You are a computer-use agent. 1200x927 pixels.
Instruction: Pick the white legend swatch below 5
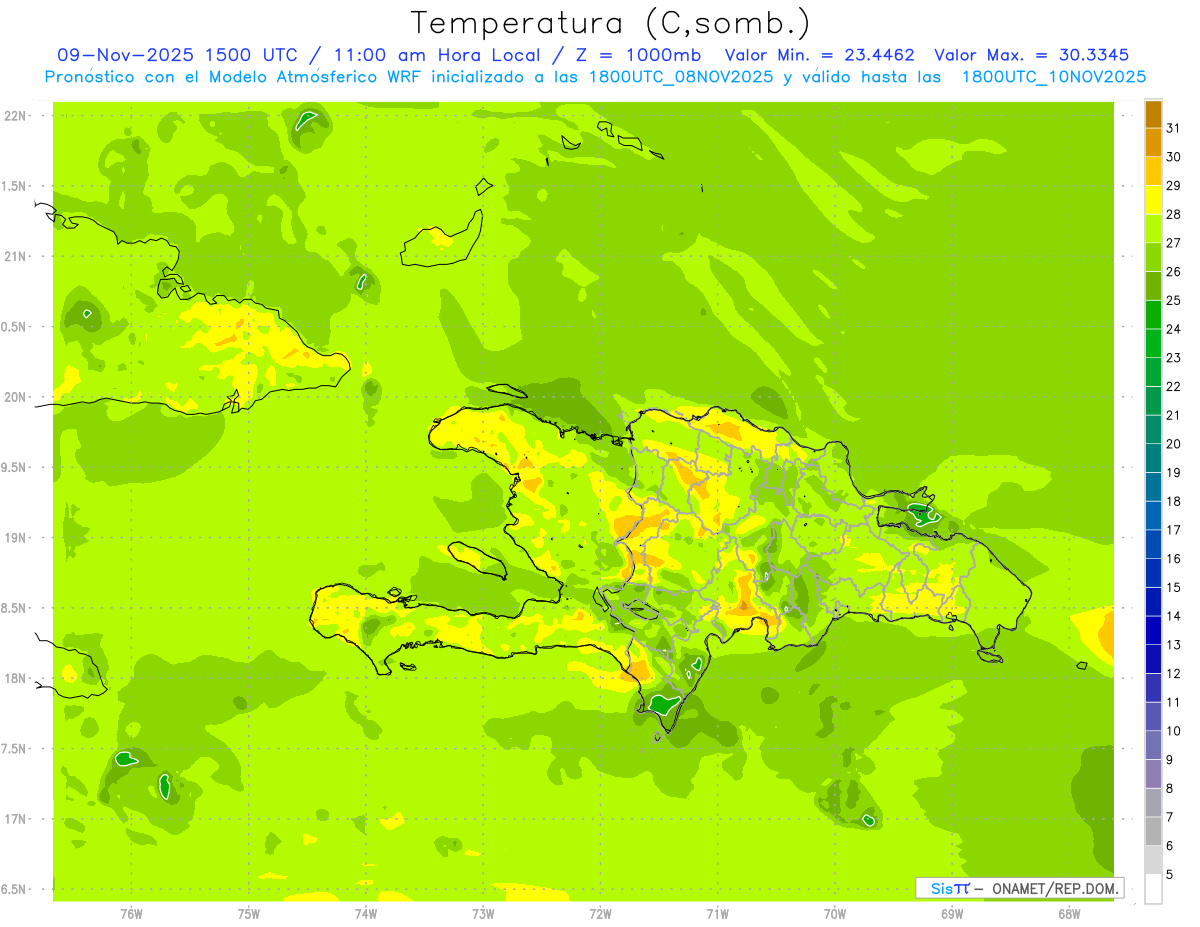click(x=1153, y=889)
